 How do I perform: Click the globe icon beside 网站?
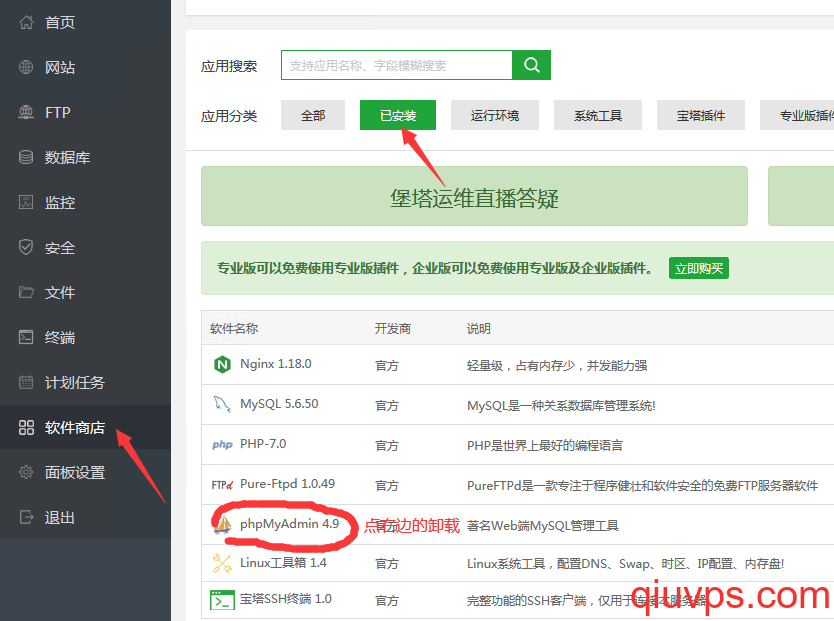point(26,67)
